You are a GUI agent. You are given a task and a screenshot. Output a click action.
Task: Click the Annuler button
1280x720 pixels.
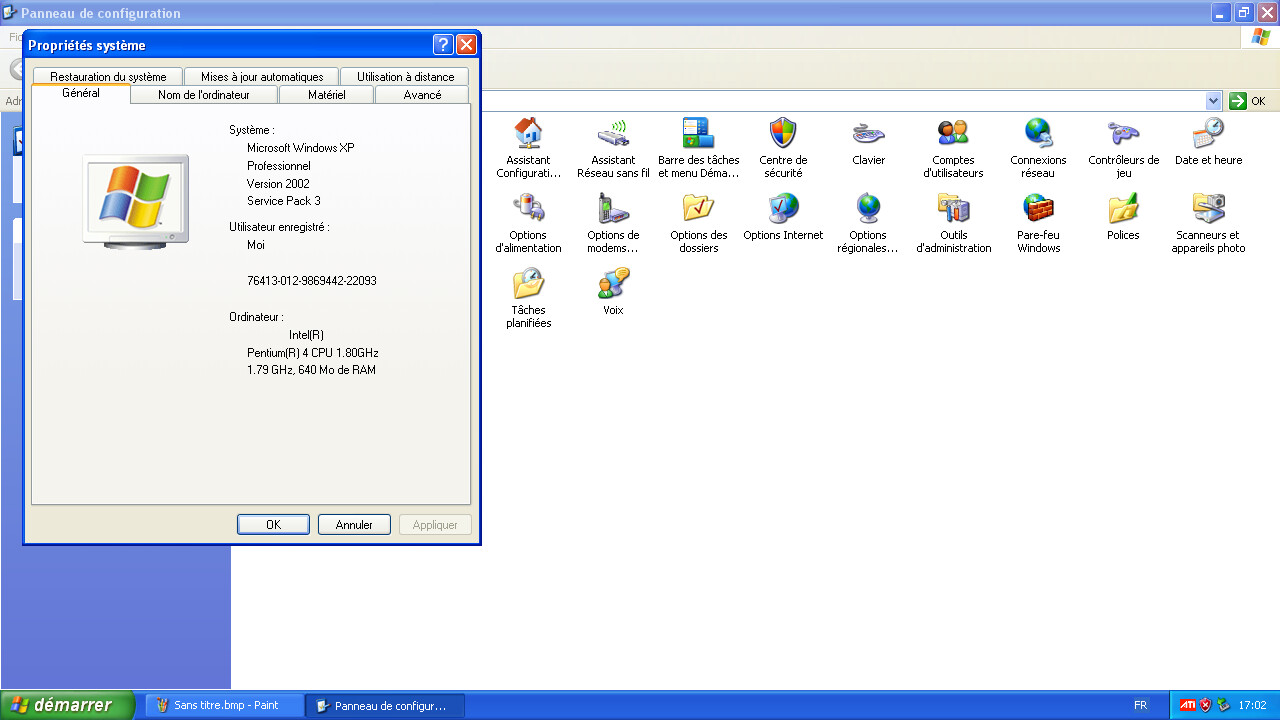(354, 525)
